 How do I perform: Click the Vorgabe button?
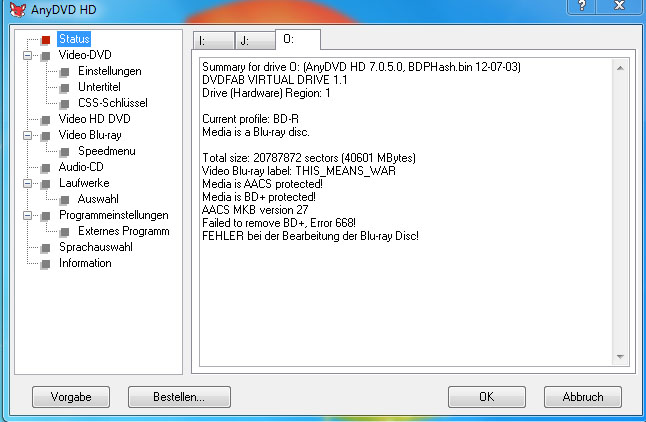pyautogui.click(x=71, y=397)
